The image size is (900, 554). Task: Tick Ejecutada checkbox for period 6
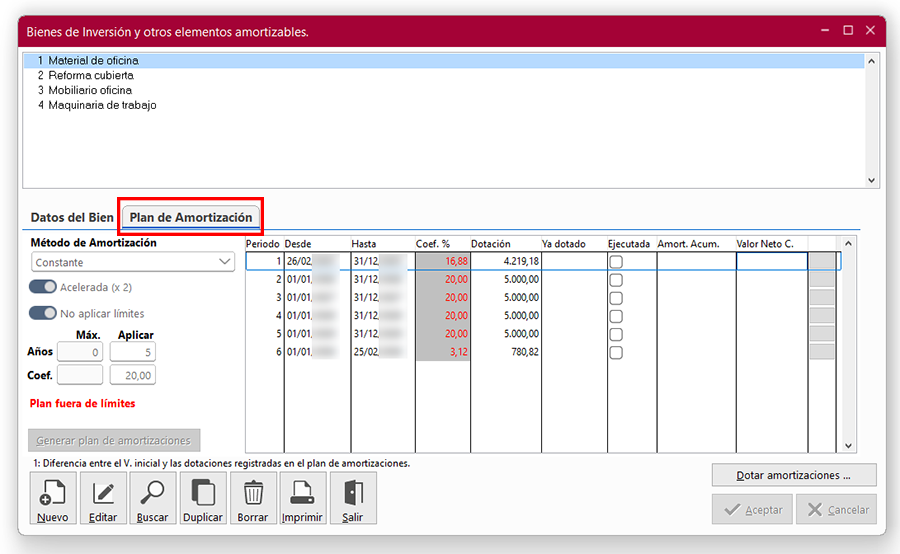[616, 353]
